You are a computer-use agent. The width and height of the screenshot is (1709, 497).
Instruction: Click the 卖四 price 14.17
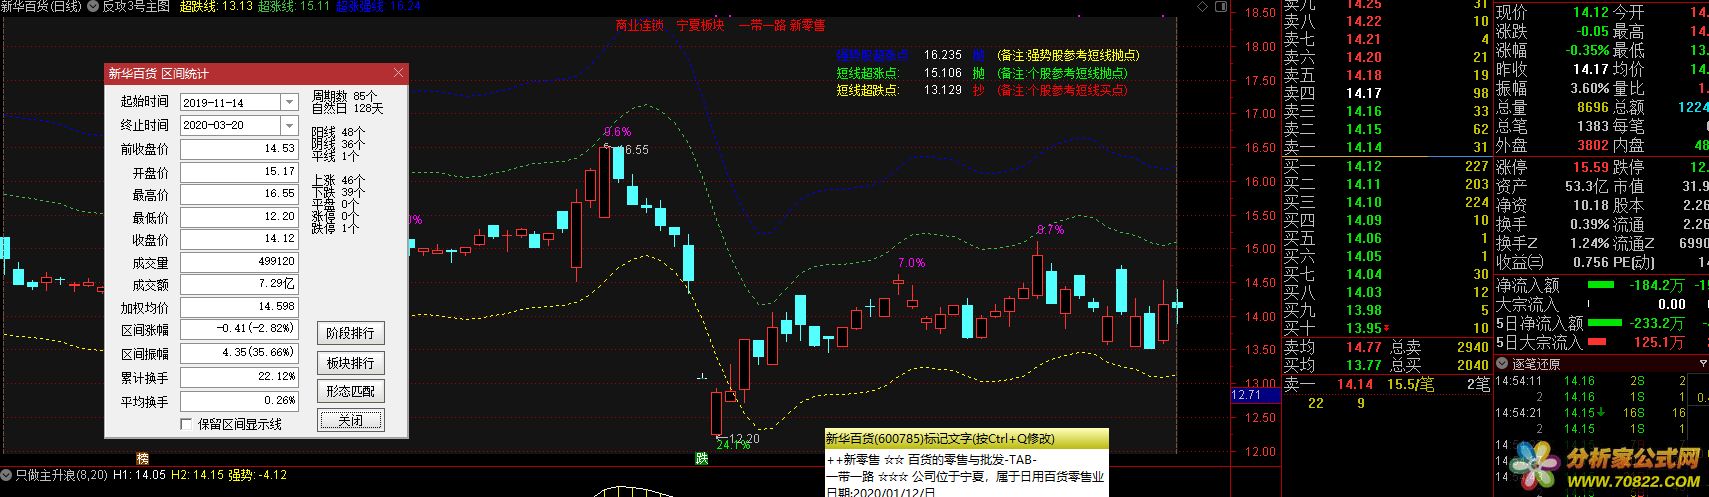pyautogui.click(x=1363, y=93)
